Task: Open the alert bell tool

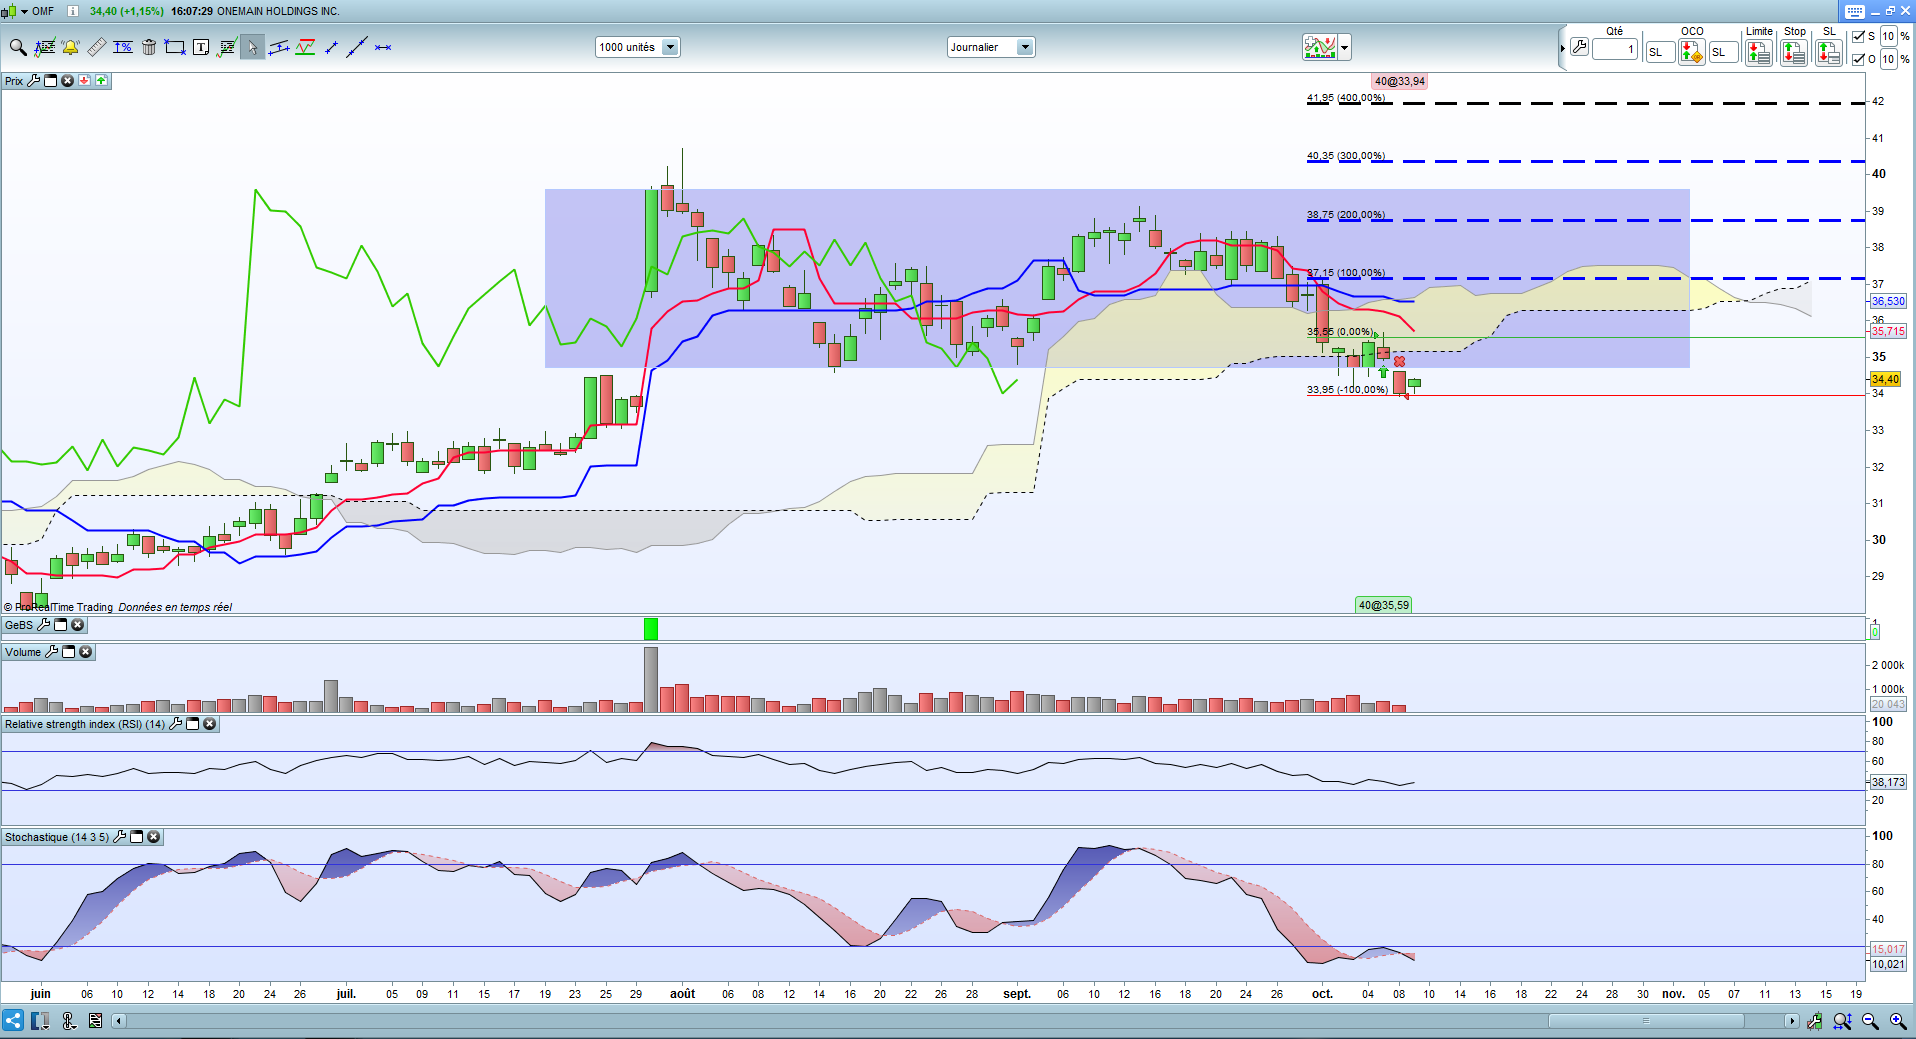Action: (x=70, y=47)
